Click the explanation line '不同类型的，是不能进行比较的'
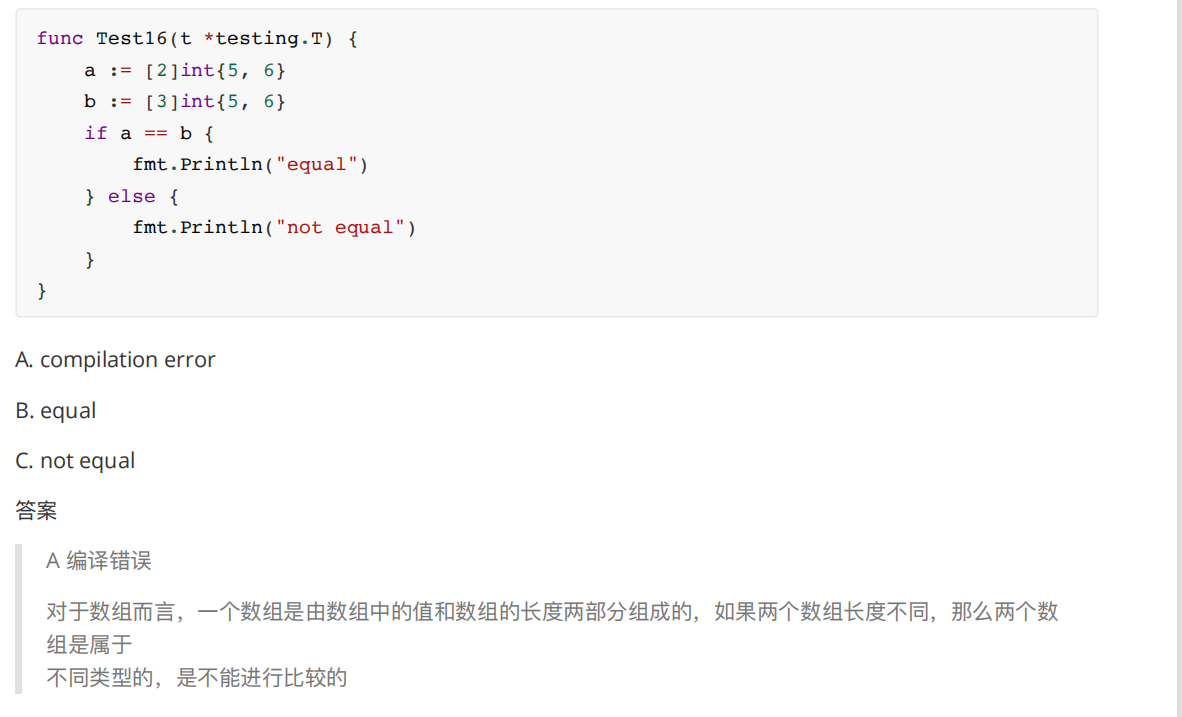The height and width of the screenshot is (717, 1182). point(196,678)
